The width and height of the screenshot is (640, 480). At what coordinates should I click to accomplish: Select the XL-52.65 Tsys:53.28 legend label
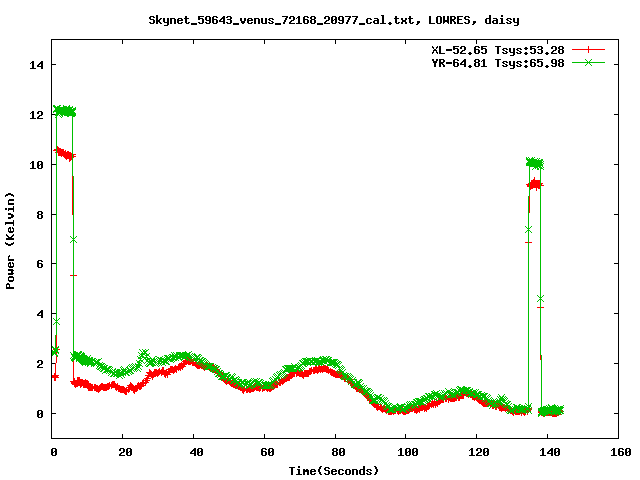[498, 50]
